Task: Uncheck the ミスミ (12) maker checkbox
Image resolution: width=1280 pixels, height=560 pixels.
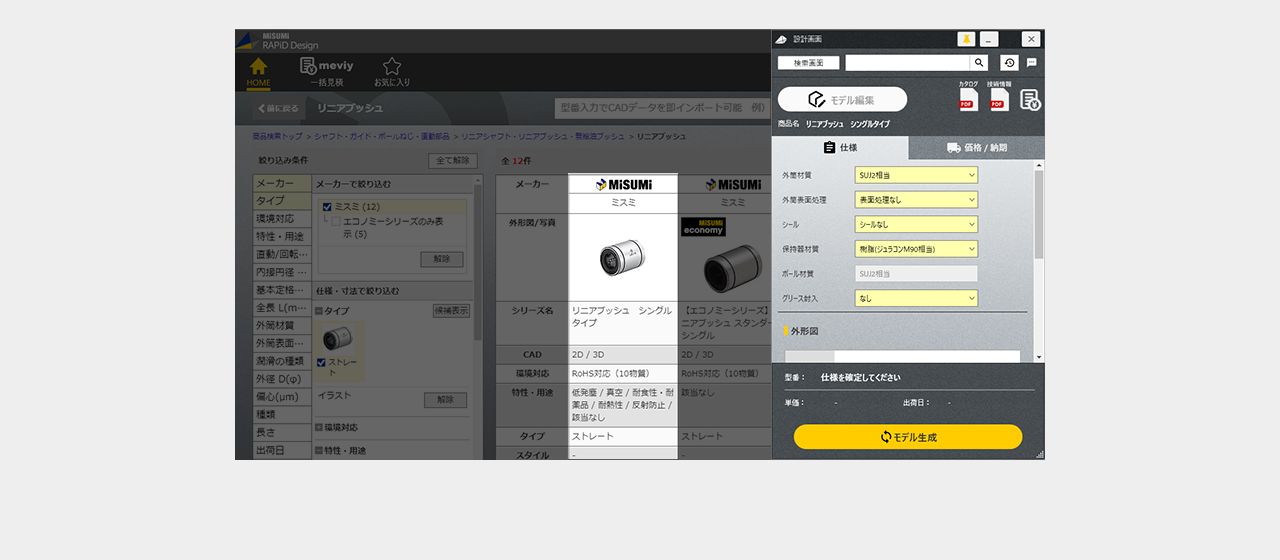Action: [x=327, y=207]
